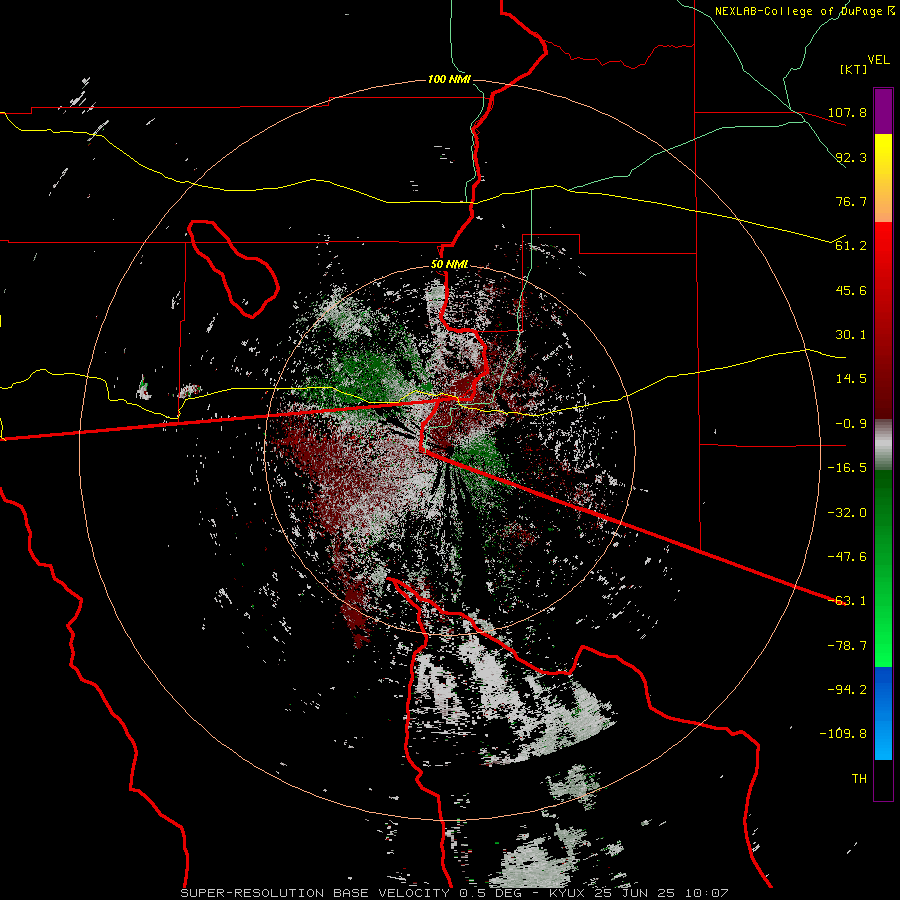Select the -32.0 scale value
Screen dimensions: 900x900
(x=847, y=513)
